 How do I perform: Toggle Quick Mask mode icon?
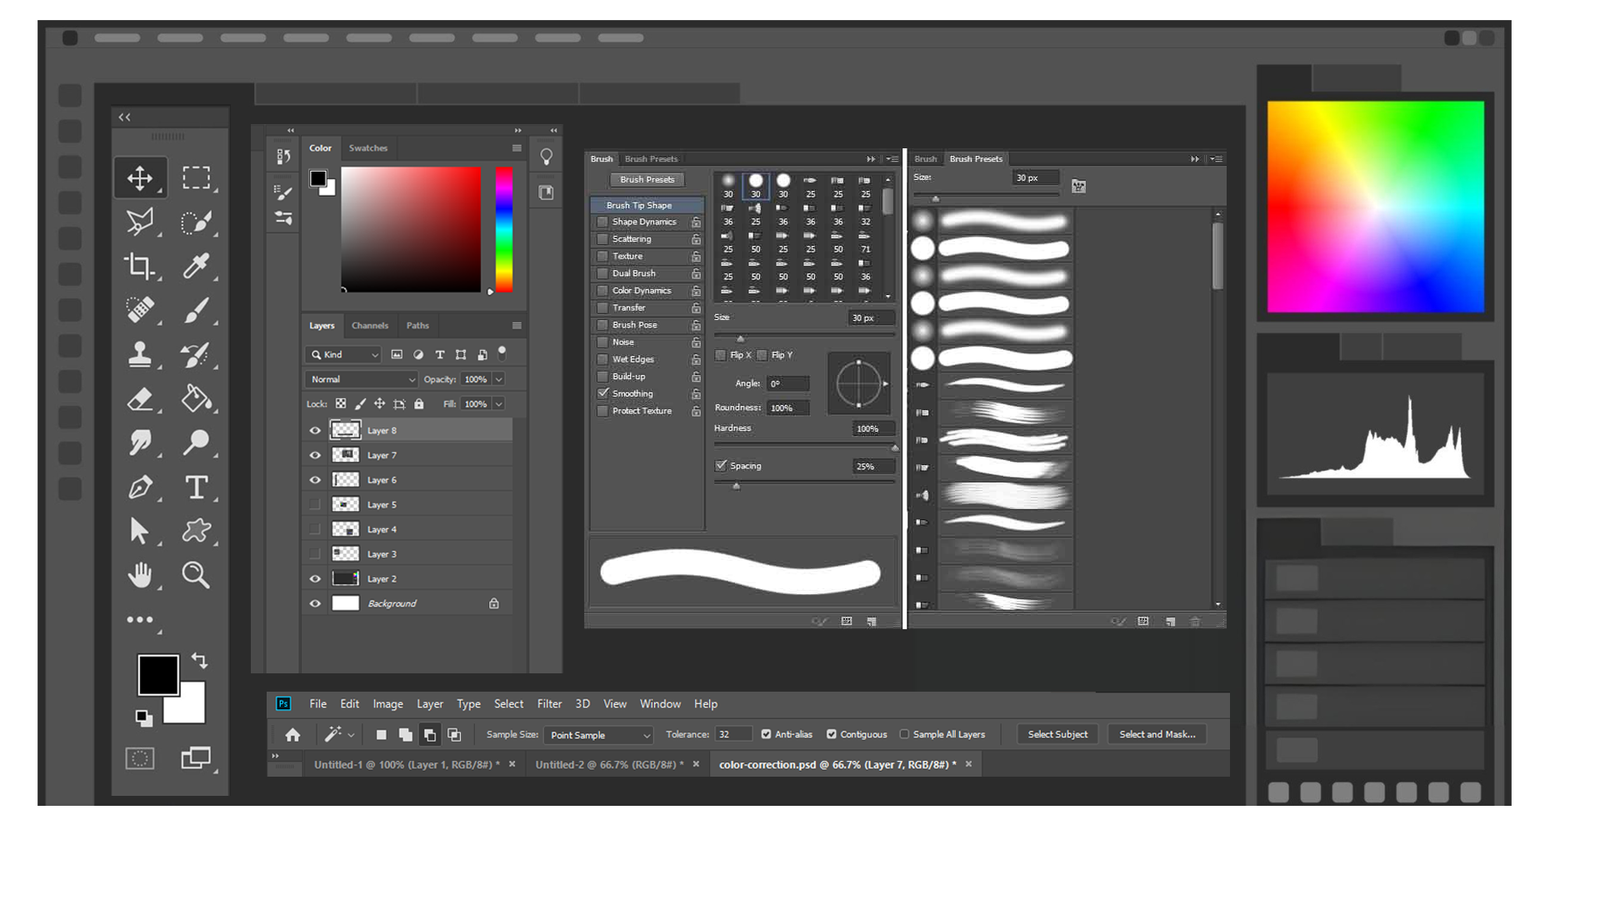point(140,758)
